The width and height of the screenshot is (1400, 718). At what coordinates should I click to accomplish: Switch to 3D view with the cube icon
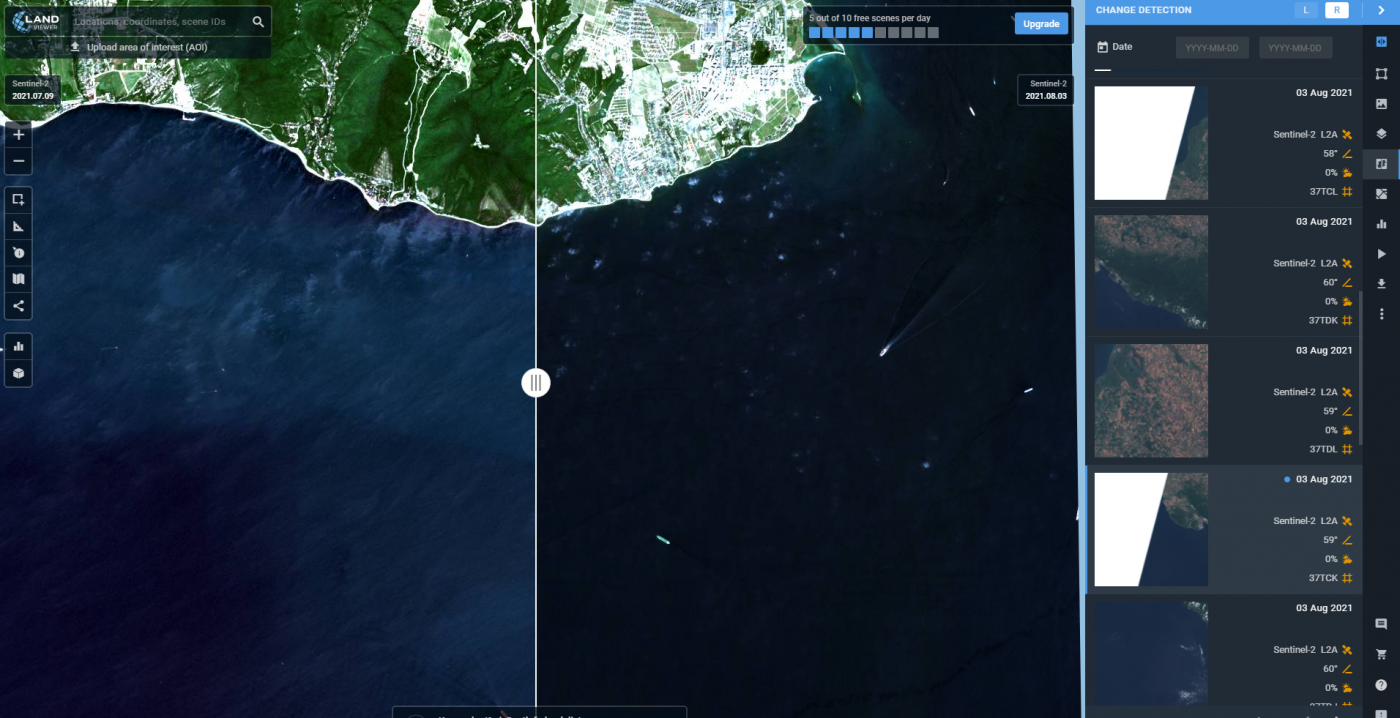tap(18, 372)
